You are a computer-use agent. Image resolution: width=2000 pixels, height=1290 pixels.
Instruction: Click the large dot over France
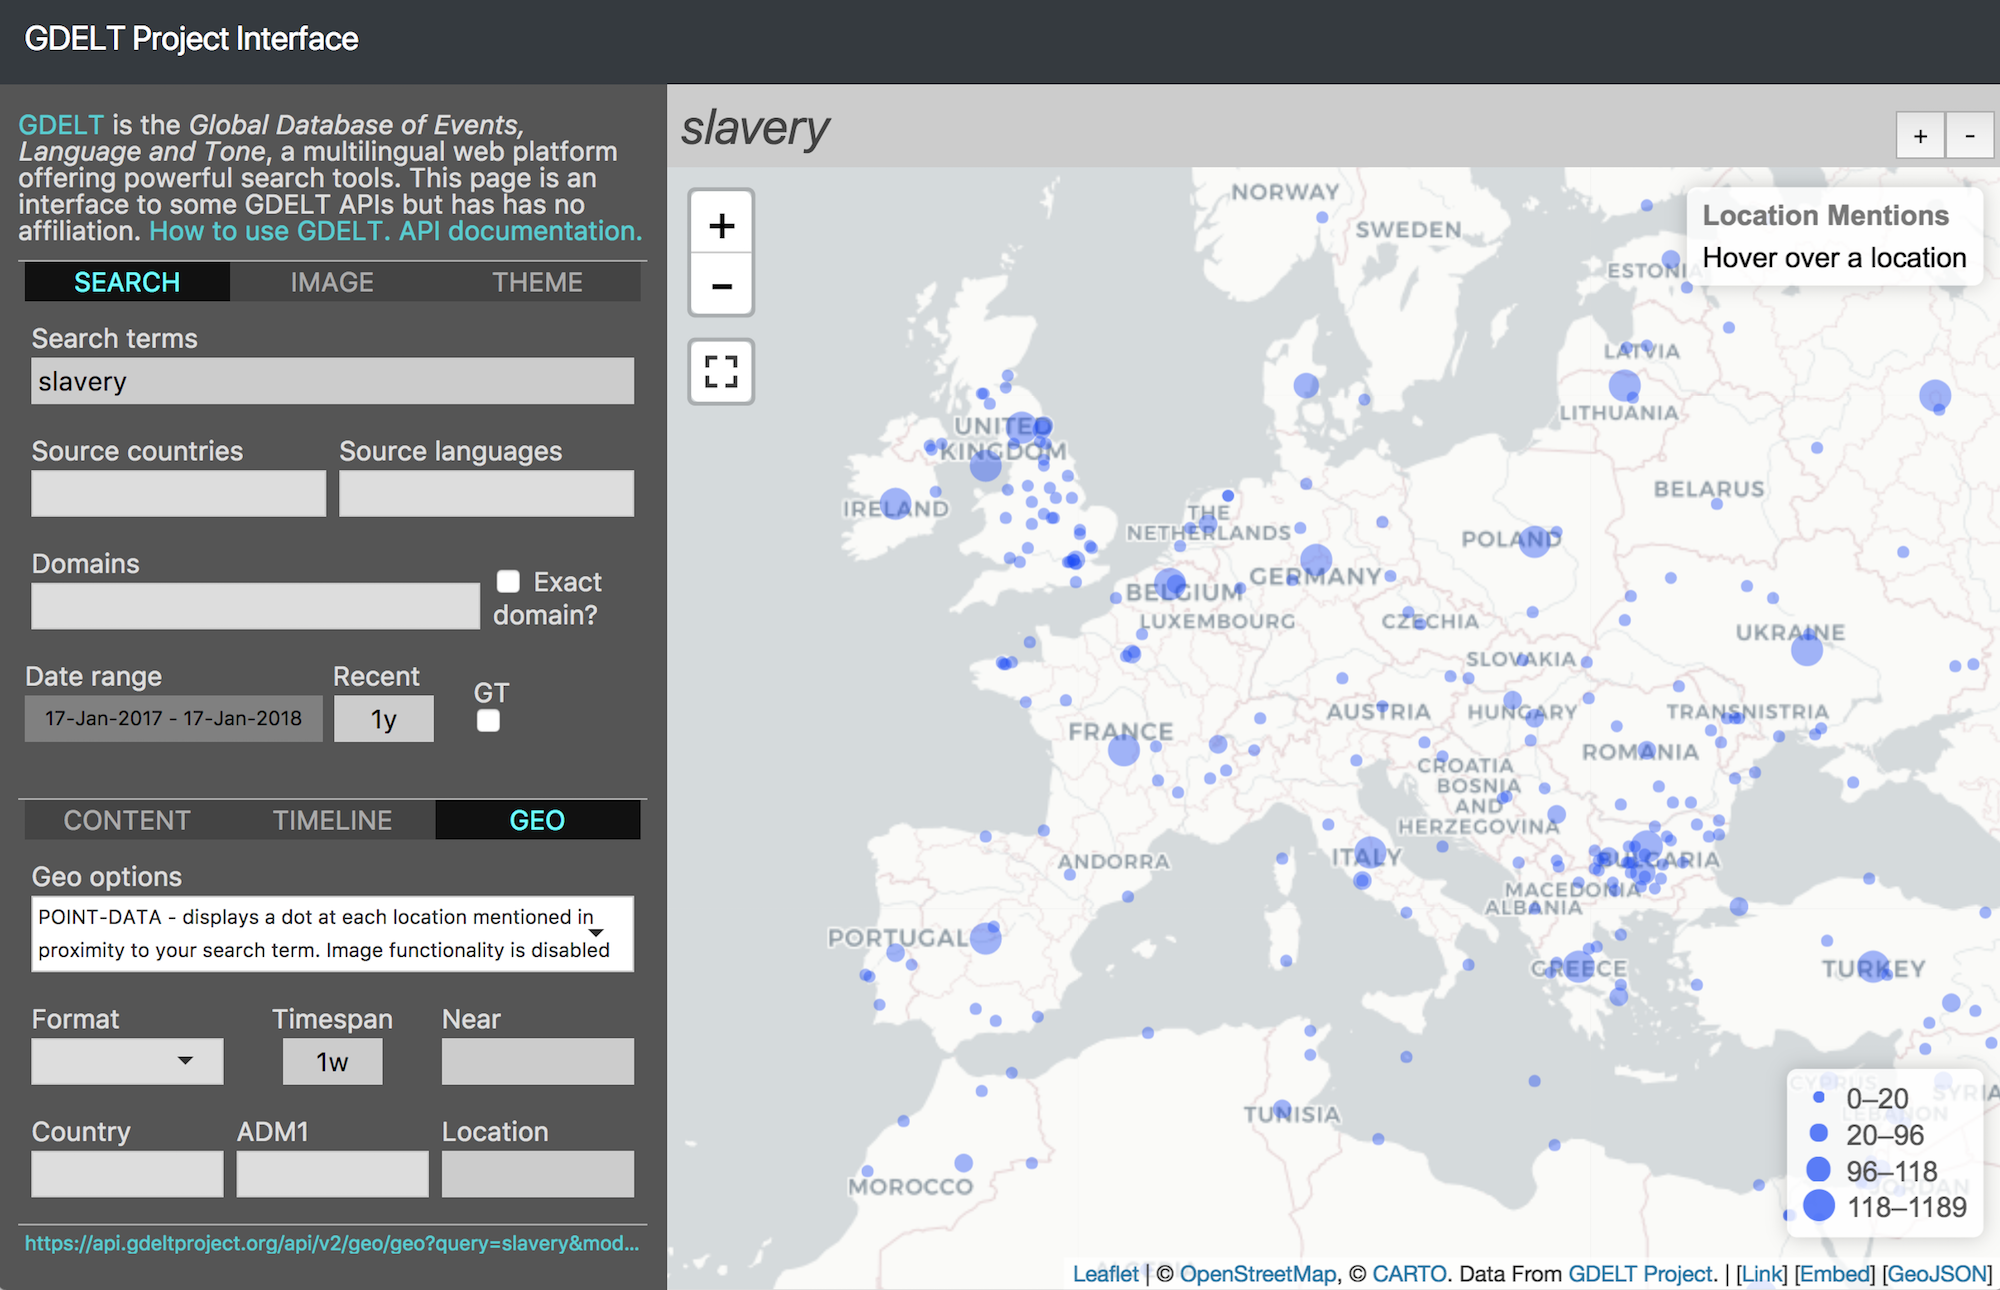pyautogui.click(x=1123, y=750)
